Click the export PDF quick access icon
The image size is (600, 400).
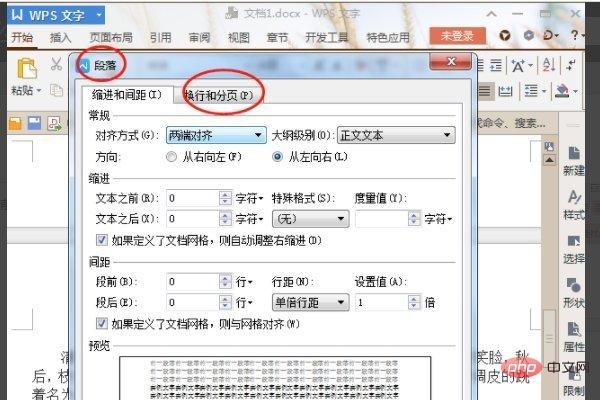pos(54,124)
